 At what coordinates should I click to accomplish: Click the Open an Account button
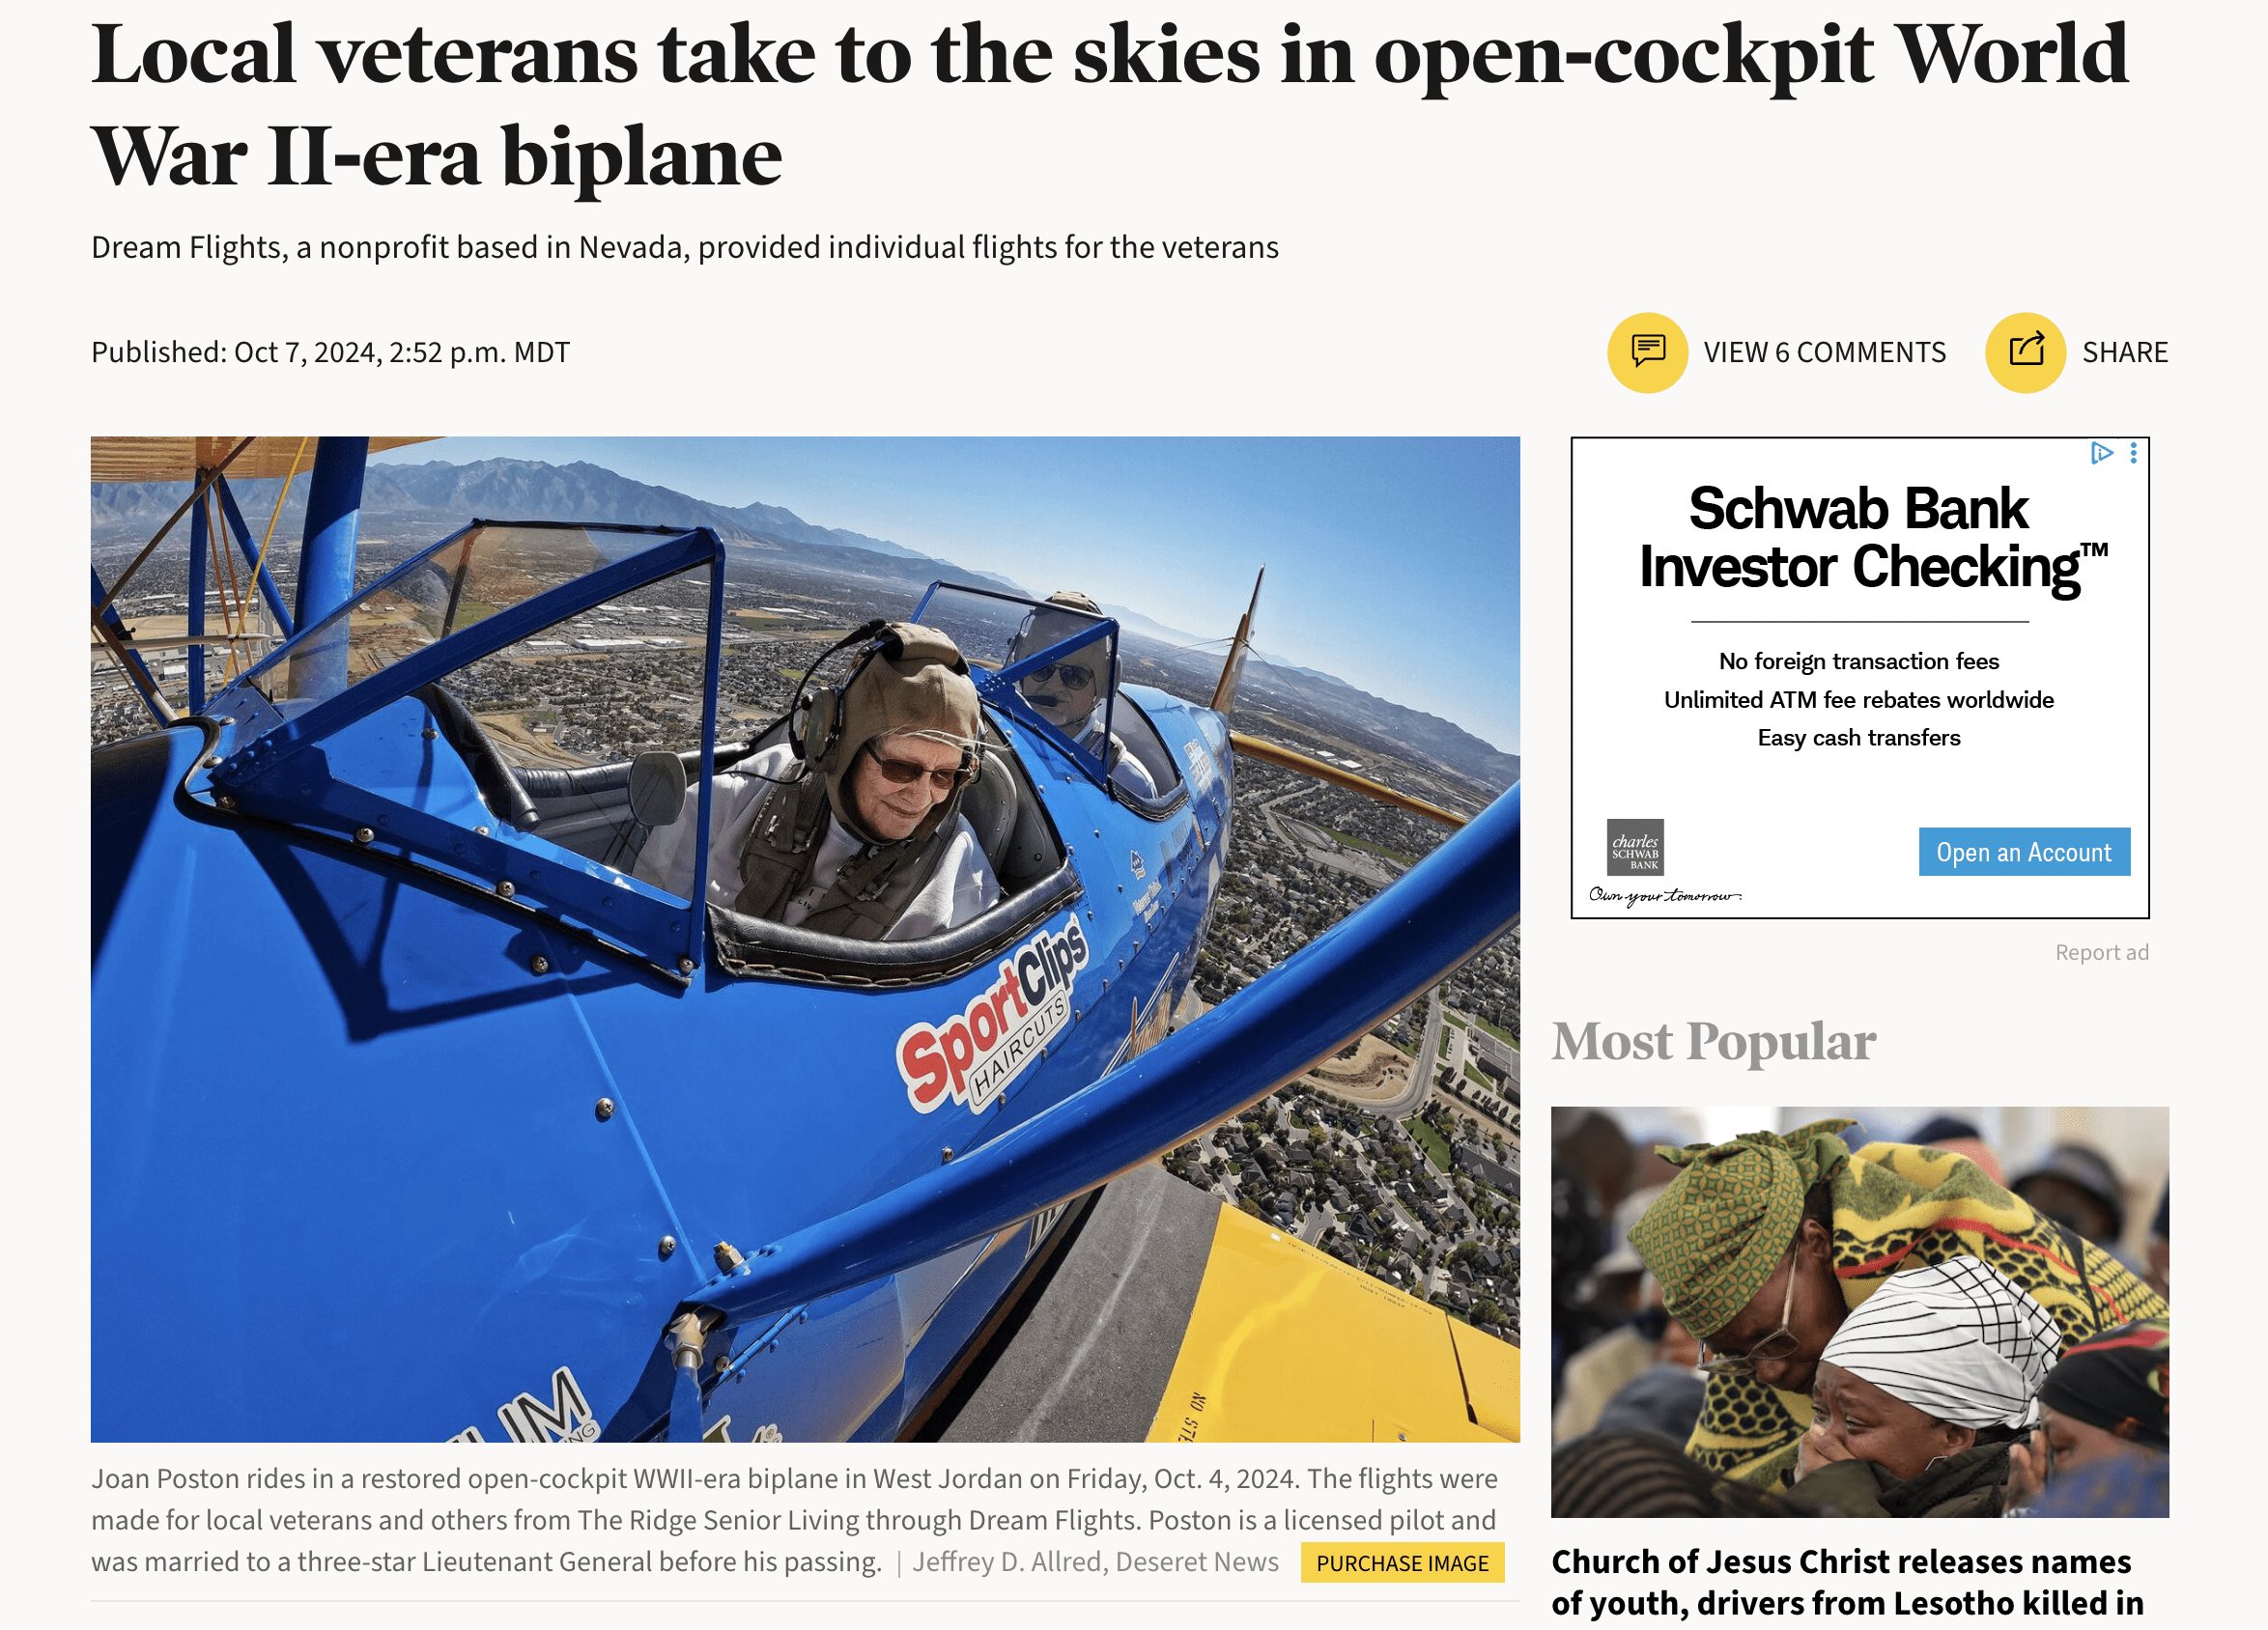pyautogui.click(x=2024, y=851)
